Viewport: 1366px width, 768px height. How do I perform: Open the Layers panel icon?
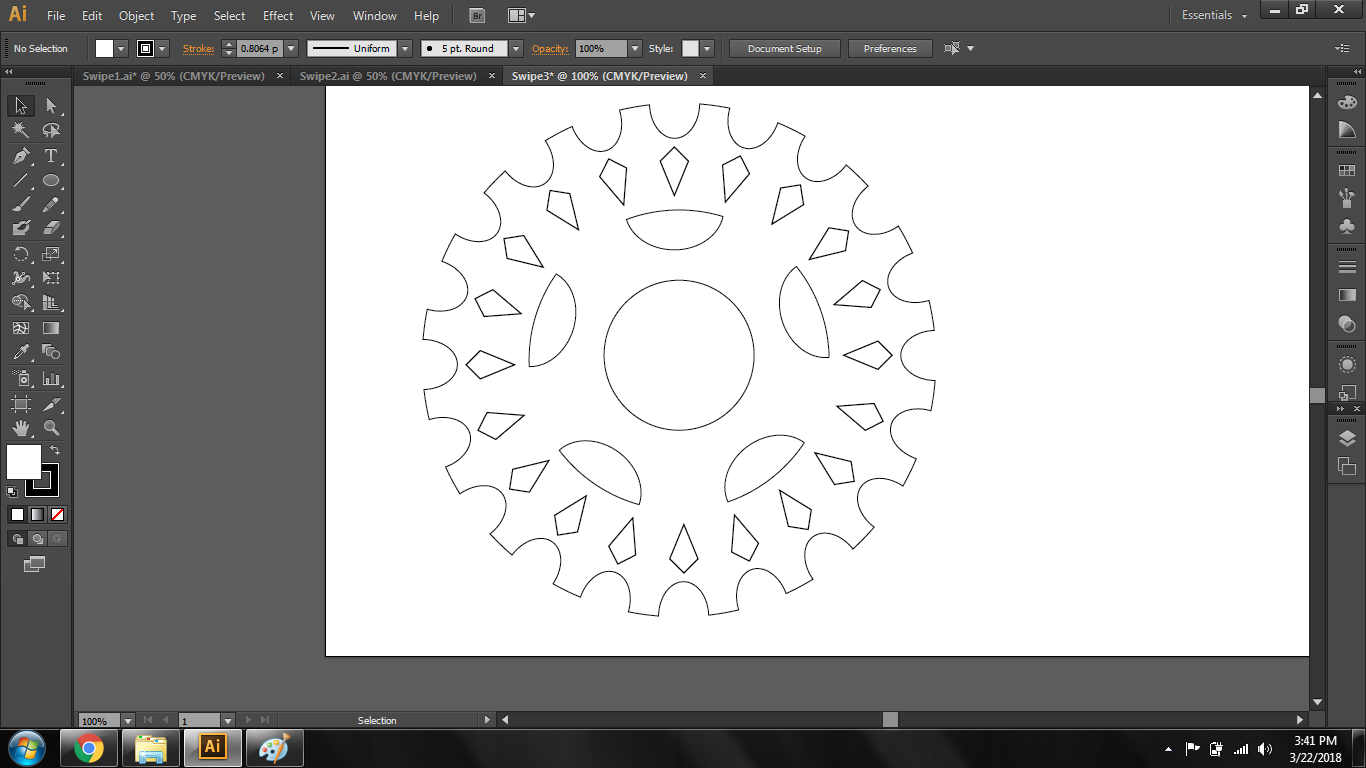point(1347,438)
